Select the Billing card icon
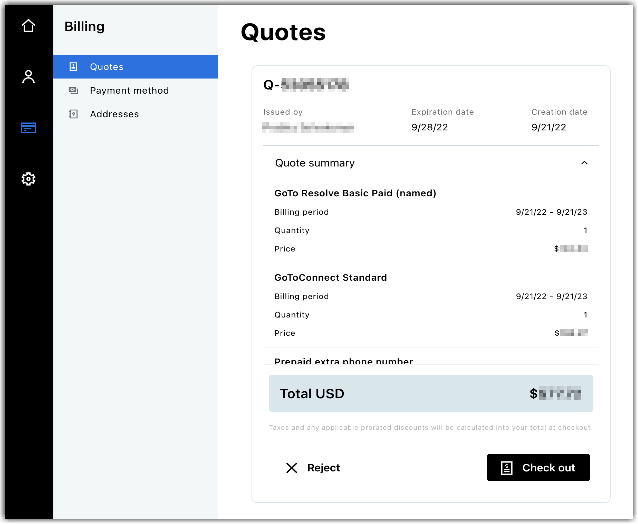Image resolution: width=638 pixels, height=524 pixels. pyautogui.click(x=28, y=128)
